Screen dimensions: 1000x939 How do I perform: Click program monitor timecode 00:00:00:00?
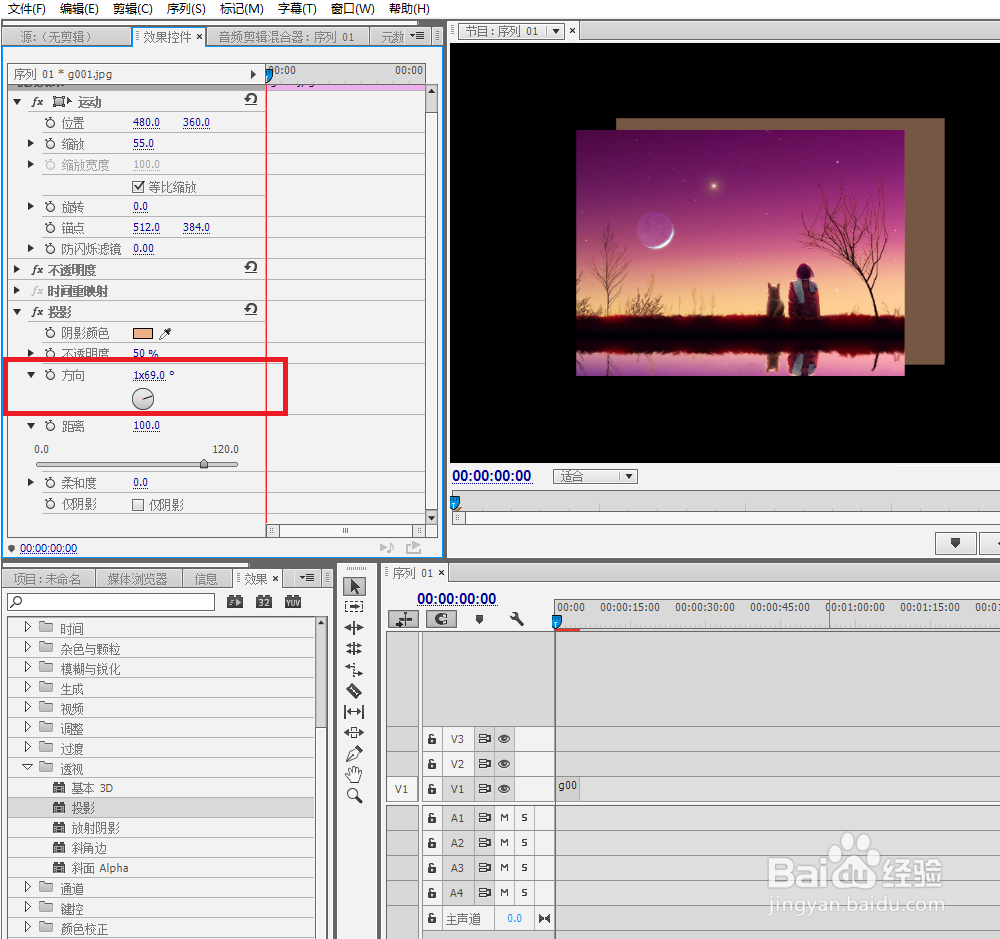pyautogui.click(x=492, y=476)
